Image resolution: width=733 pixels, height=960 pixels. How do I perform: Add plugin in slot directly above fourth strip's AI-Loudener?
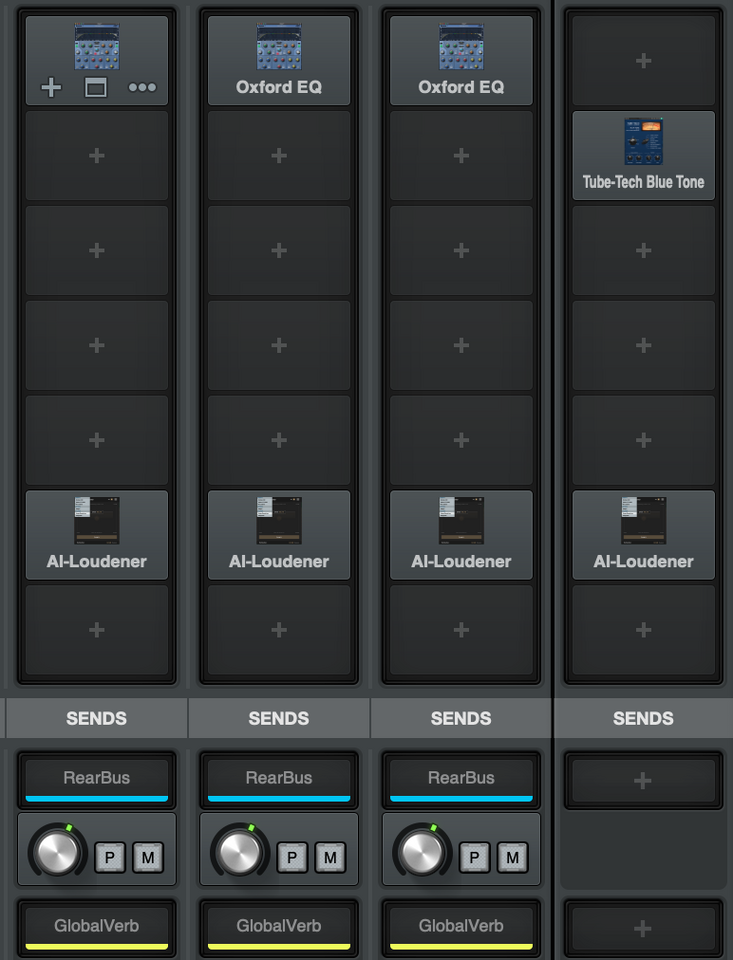644,440
